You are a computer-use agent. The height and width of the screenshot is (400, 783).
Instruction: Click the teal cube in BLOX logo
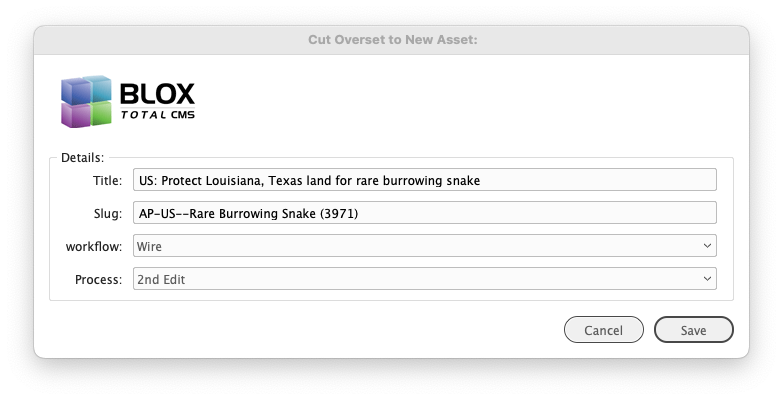(x=98, y=89)
